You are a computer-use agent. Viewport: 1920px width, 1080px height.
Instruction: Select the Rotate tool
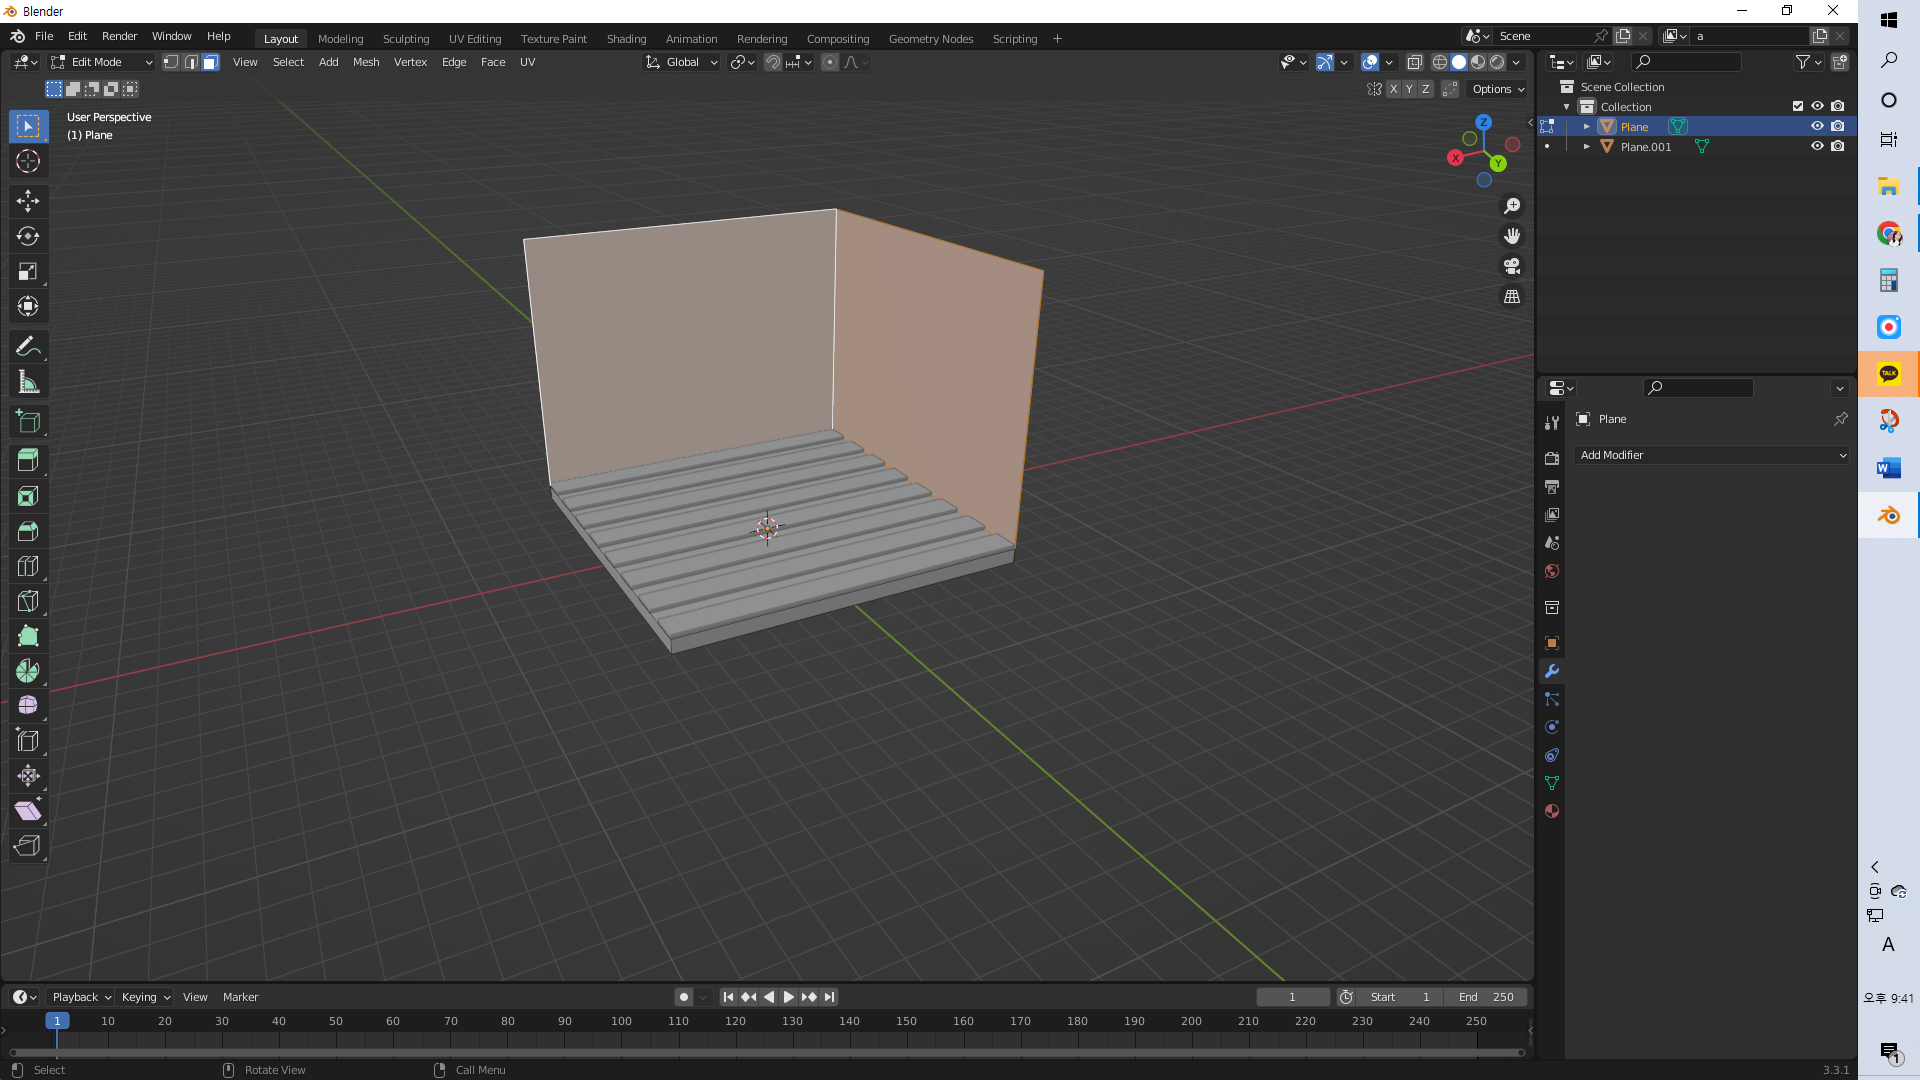point(28,236)
